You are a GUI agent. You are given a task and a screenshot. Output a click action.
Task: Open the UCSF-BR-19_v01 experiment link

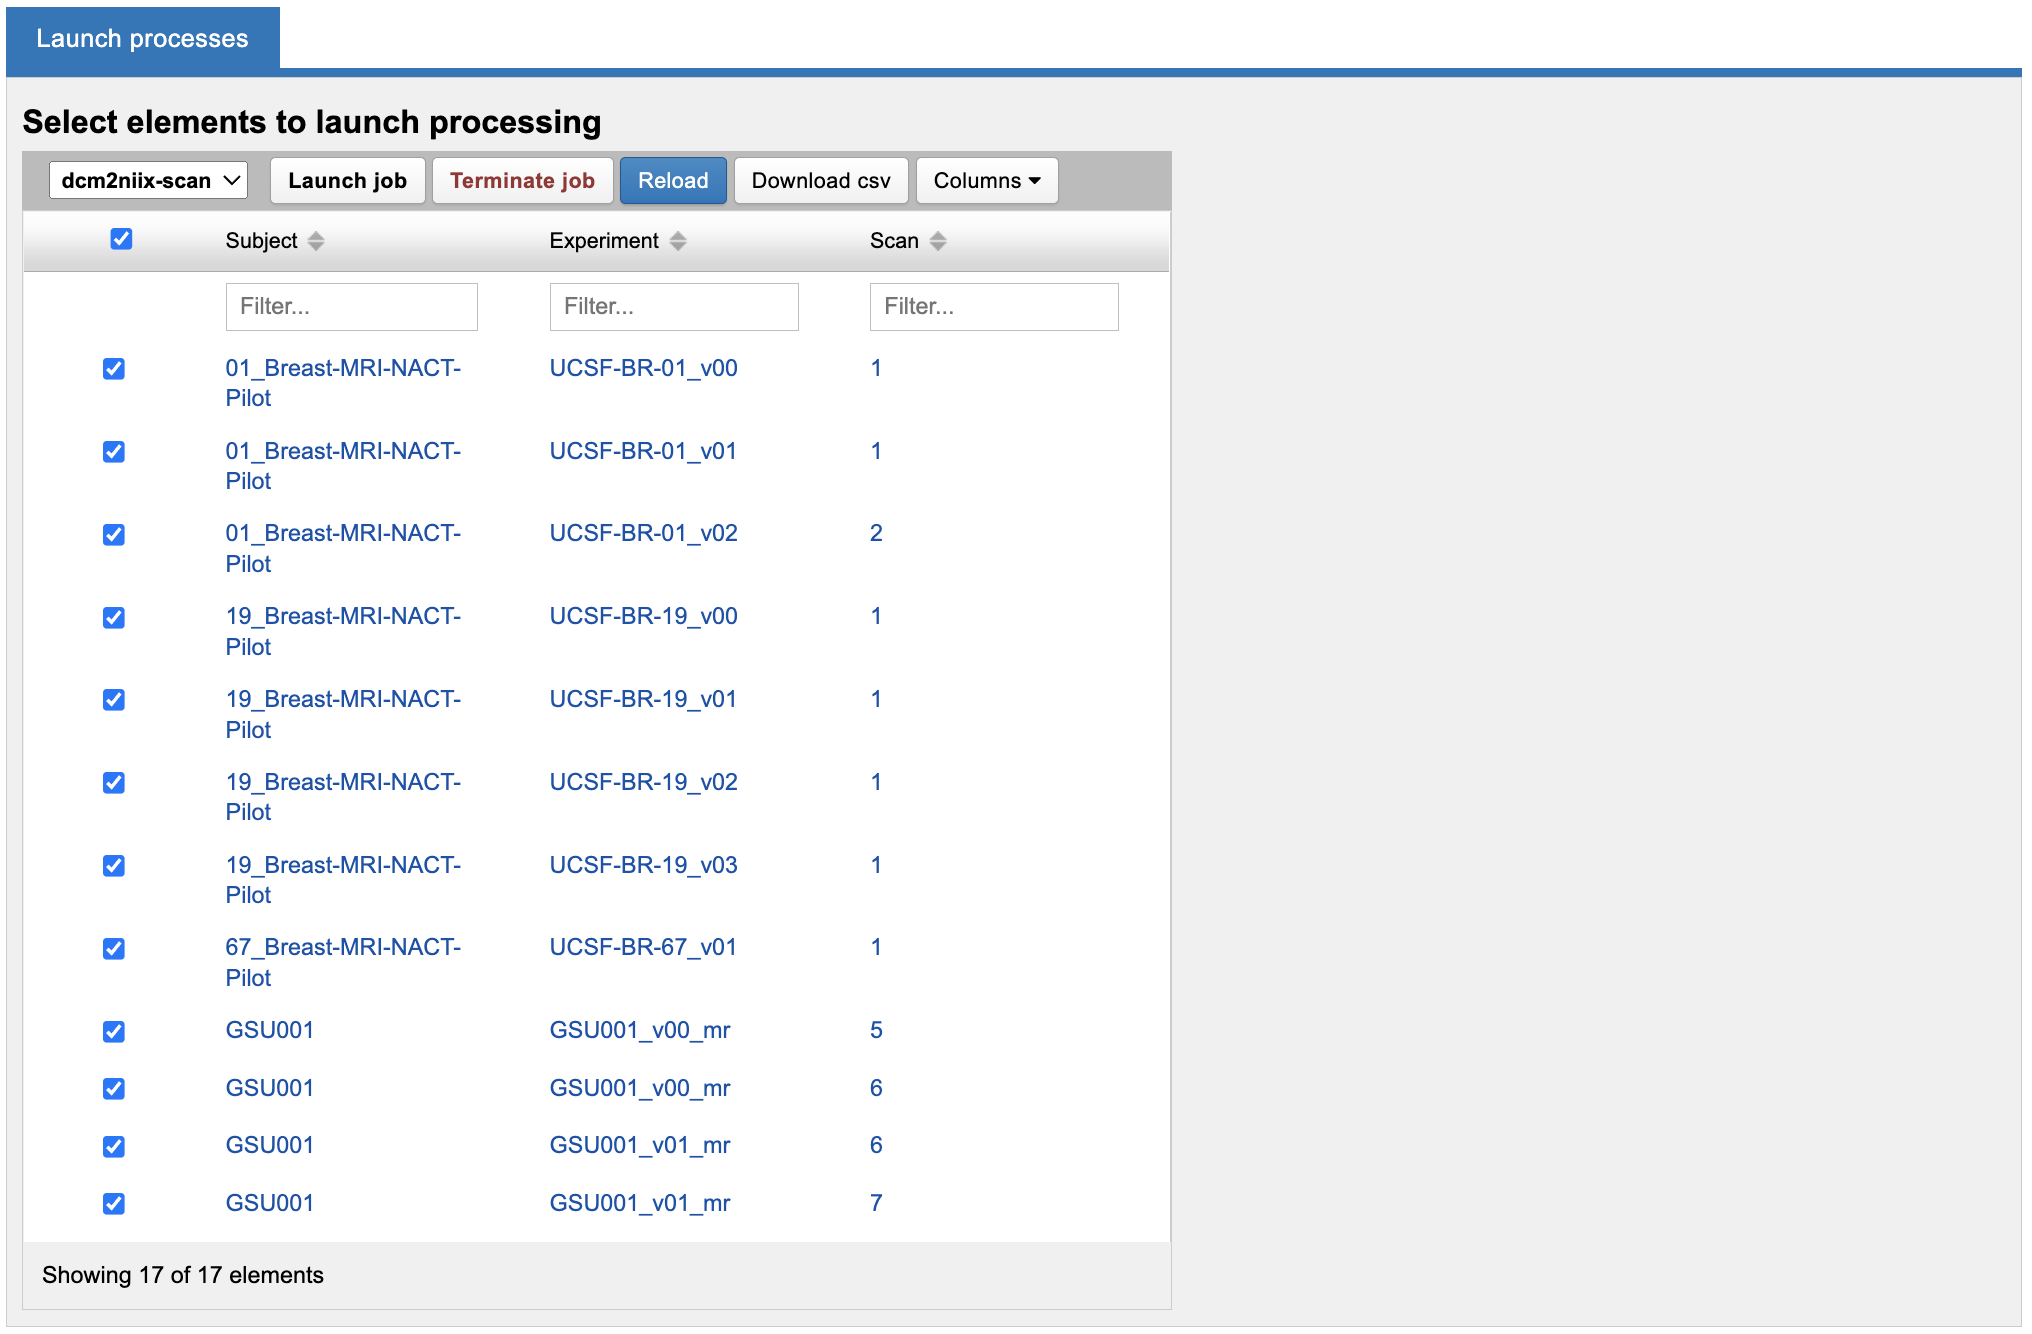[x=642, y=700]
